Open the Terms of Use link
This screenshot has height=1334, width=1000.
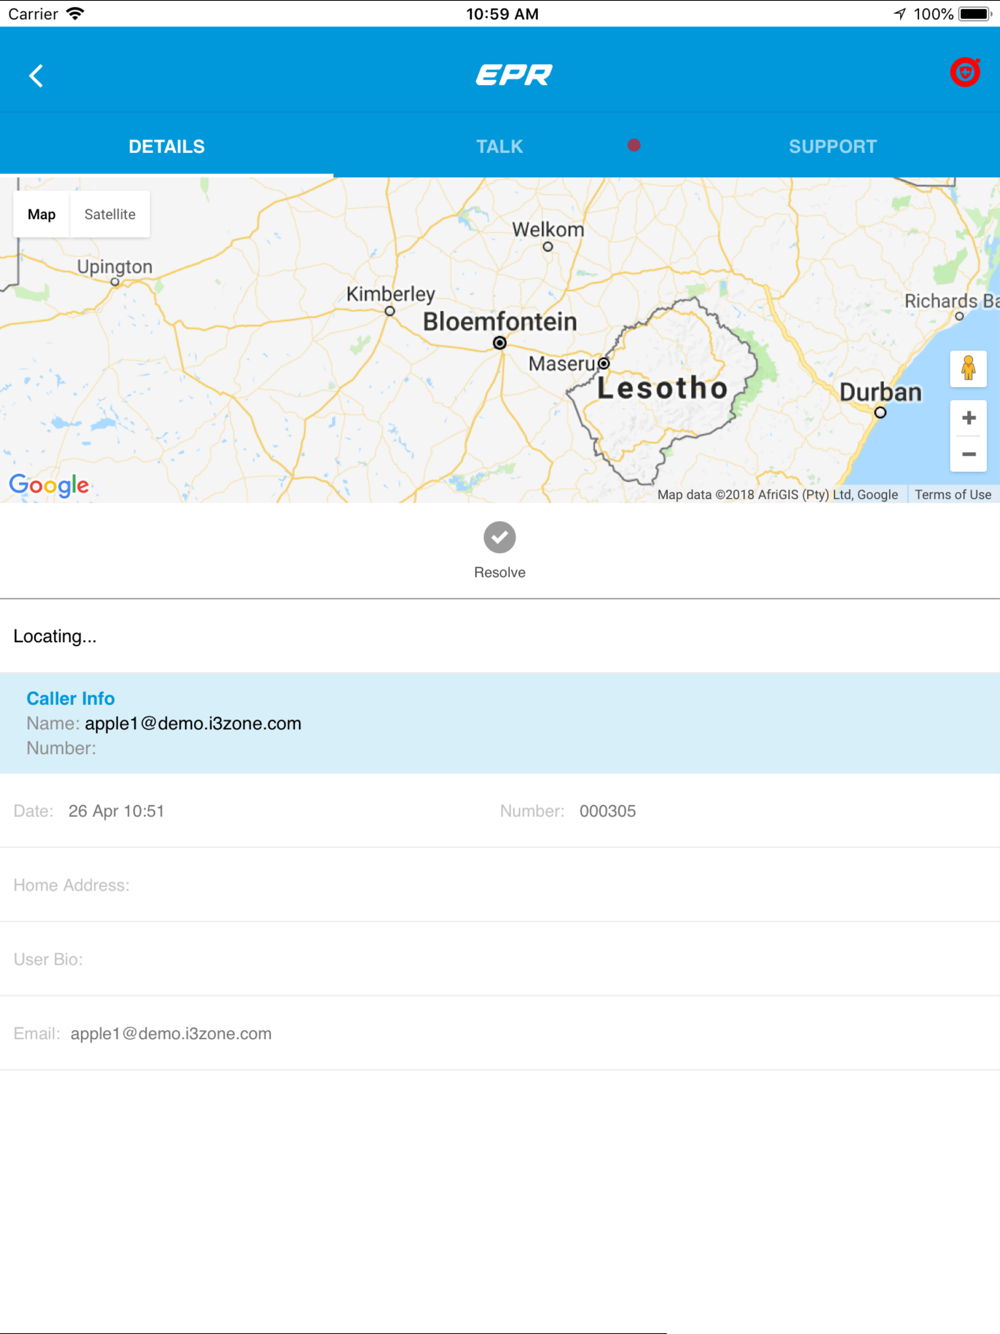click(952, 494)
